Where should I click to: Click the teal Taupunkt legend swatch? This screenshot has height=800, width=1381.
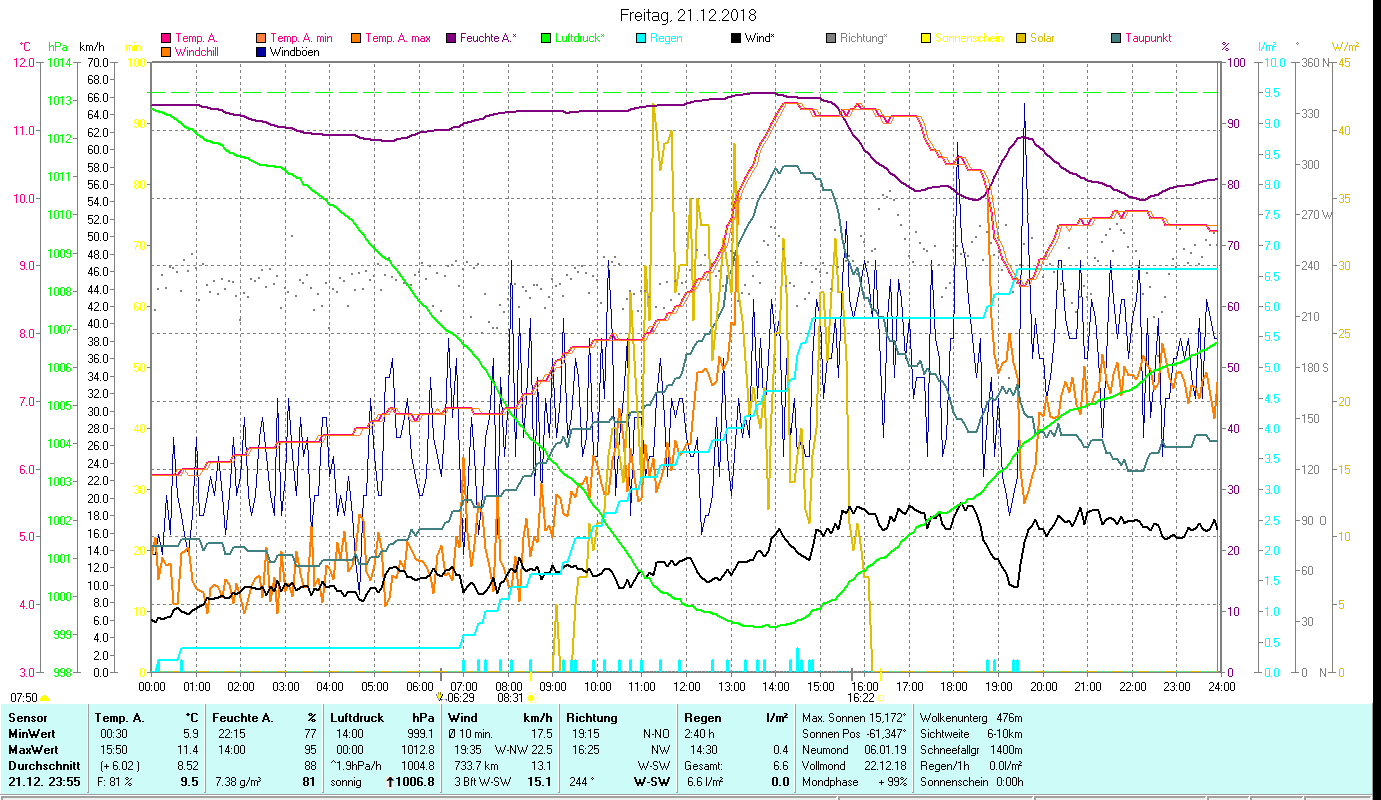click(1116, 38)
